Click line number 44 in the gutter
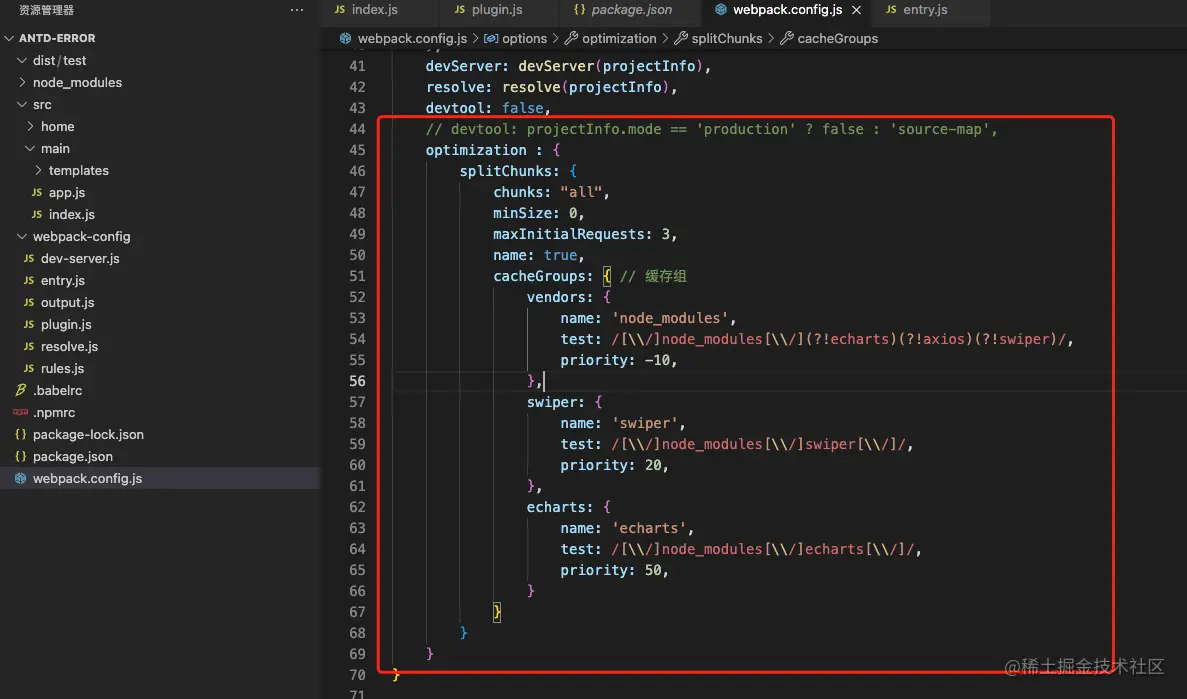Viewport: 1187px width, 699px height. 357,129
